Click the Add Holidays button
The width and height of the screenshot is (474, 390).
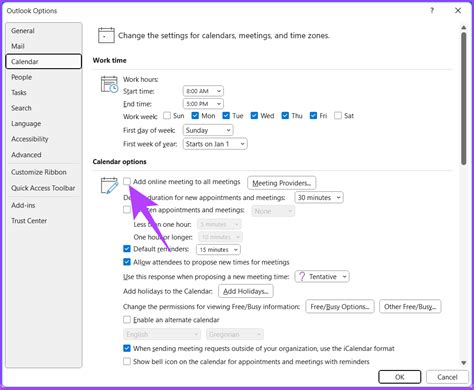(246, 291)
